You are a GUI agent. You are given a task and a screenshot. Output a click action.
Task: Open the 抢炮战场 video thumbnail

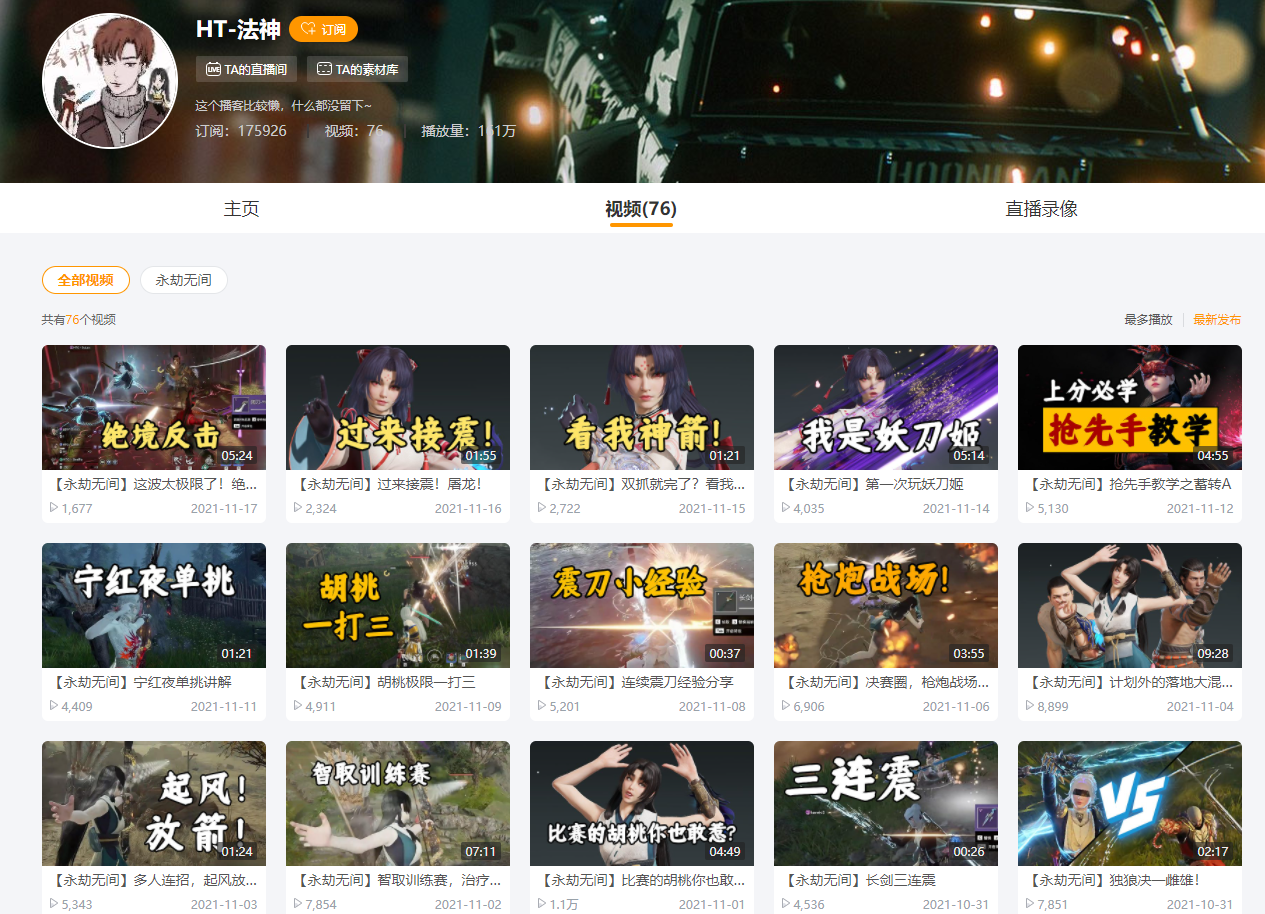pyautogui.click(x=886, y=605)
